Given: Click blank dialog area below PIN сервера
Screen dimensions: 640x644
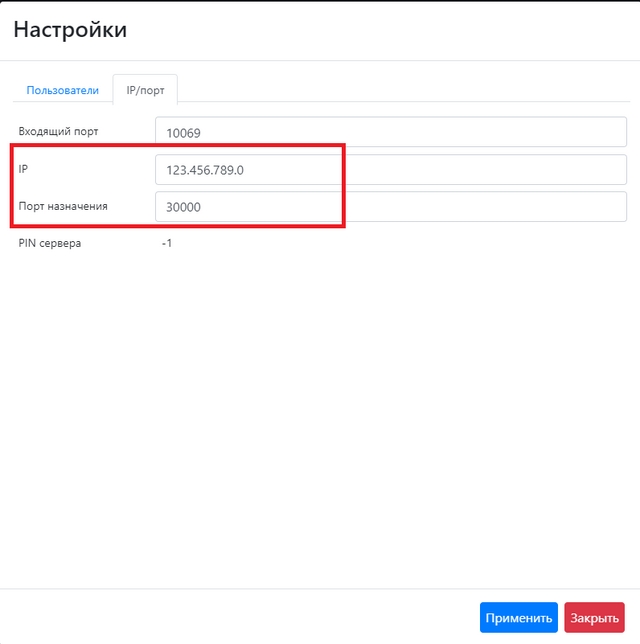Looking at the screenshot, I should pyautogui.click(x=320, y=400).
